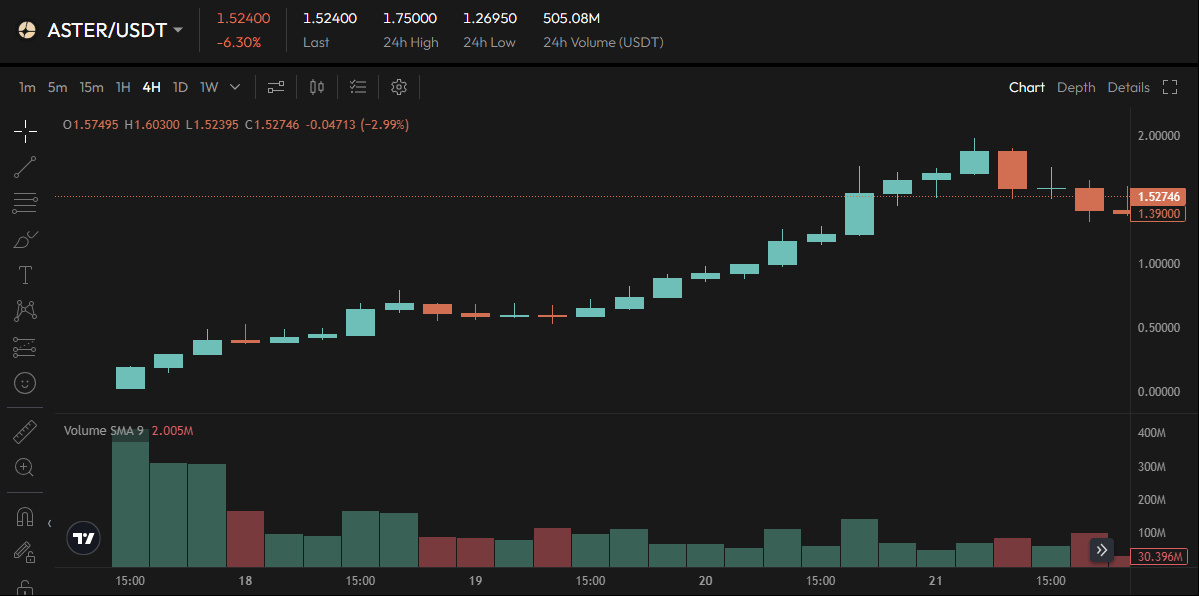Open the candlestick chart type selector
Image resolution: width=1199 pixels, height=596 pixels.
pyautogui.click(x=317, y=87)
